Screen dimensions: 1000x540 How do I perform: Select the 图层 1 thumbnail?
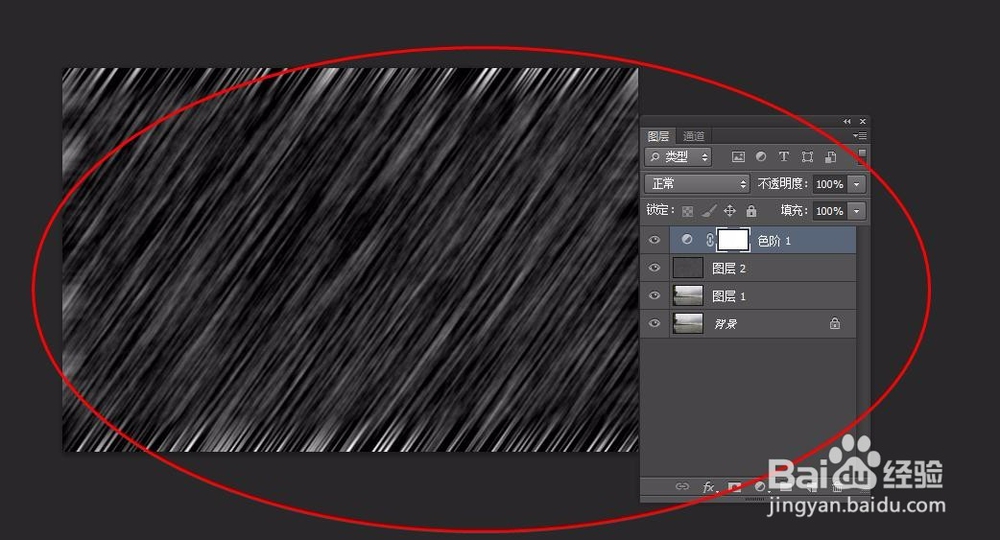point(688,295)
